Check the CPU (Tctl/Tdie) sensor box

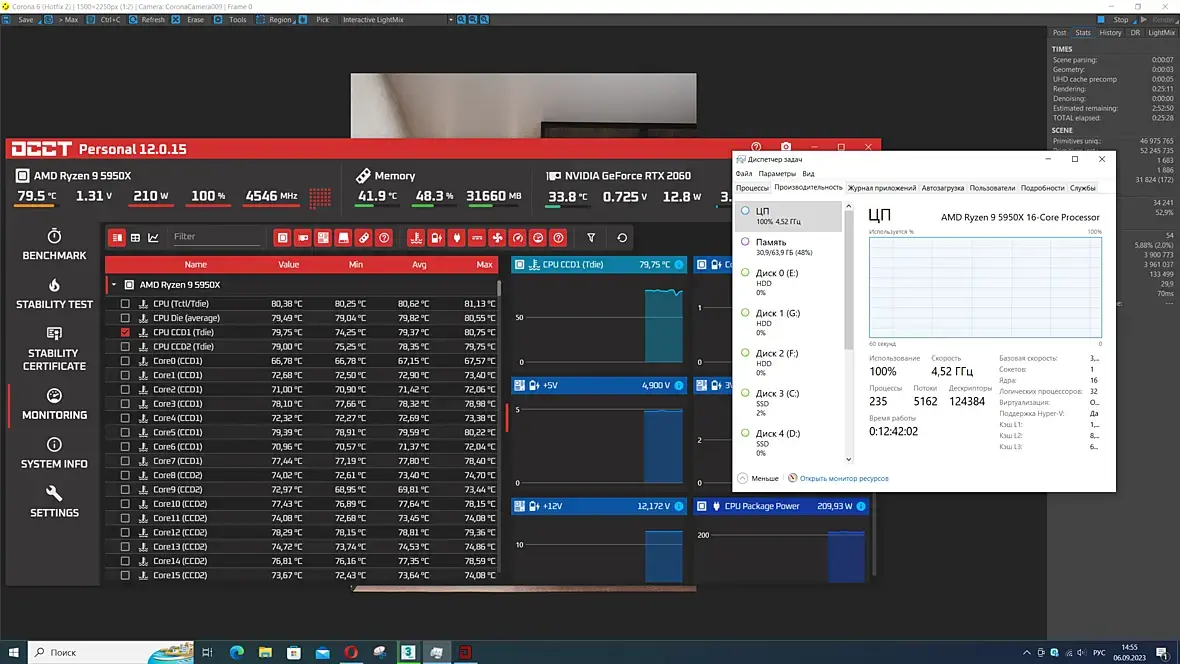(x=125, y=303)
